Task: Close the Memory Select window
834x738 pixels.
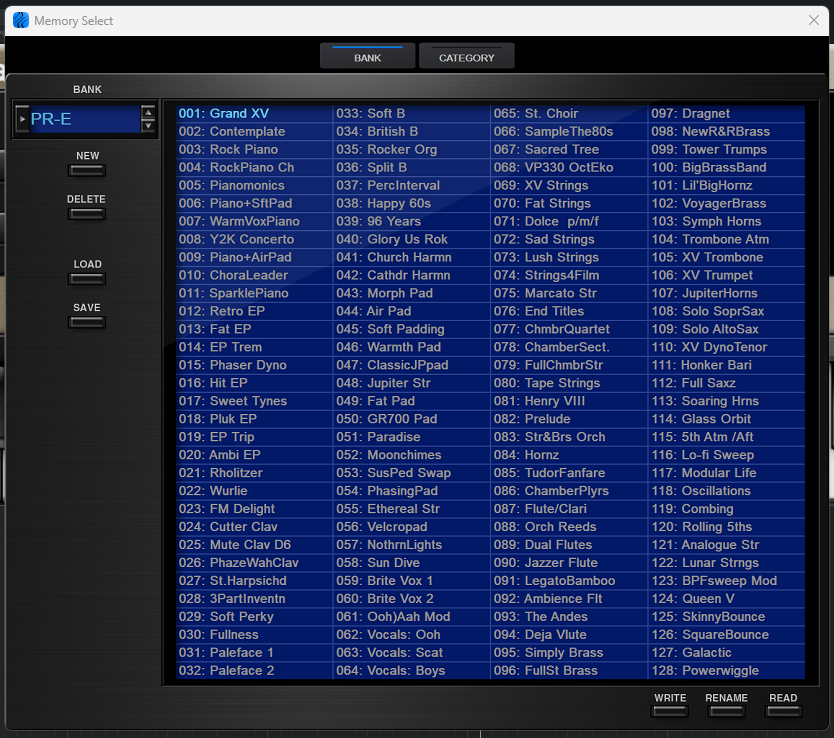Action: click(813, 20)
